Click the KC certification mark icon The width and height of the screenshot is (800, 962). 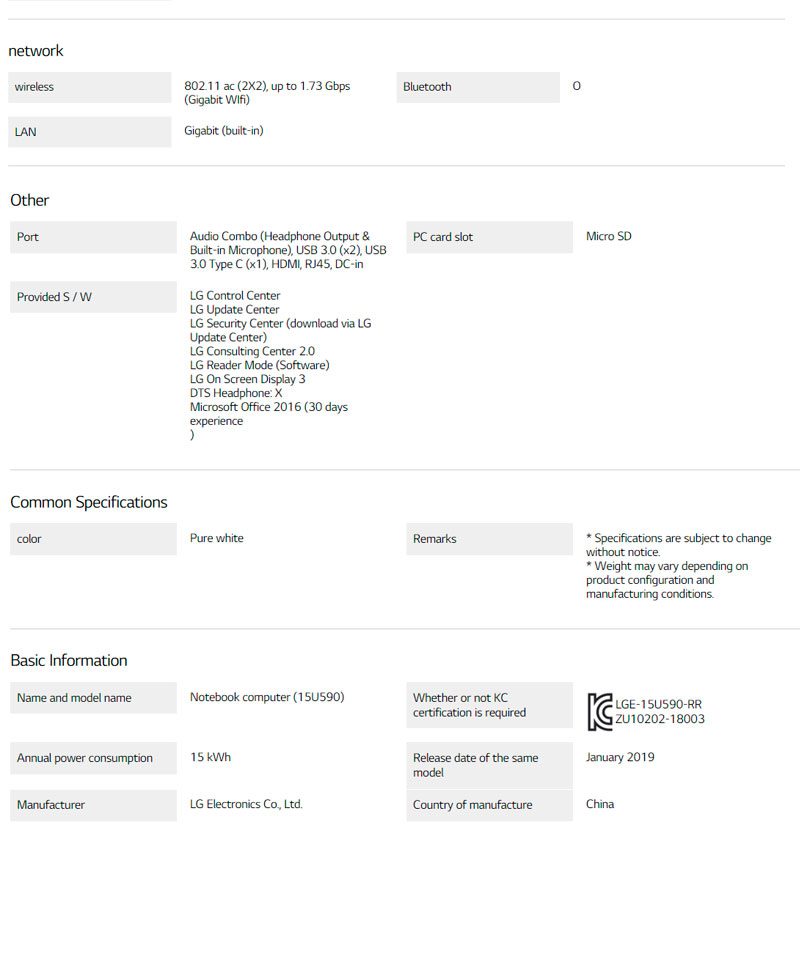pos(599,711)
